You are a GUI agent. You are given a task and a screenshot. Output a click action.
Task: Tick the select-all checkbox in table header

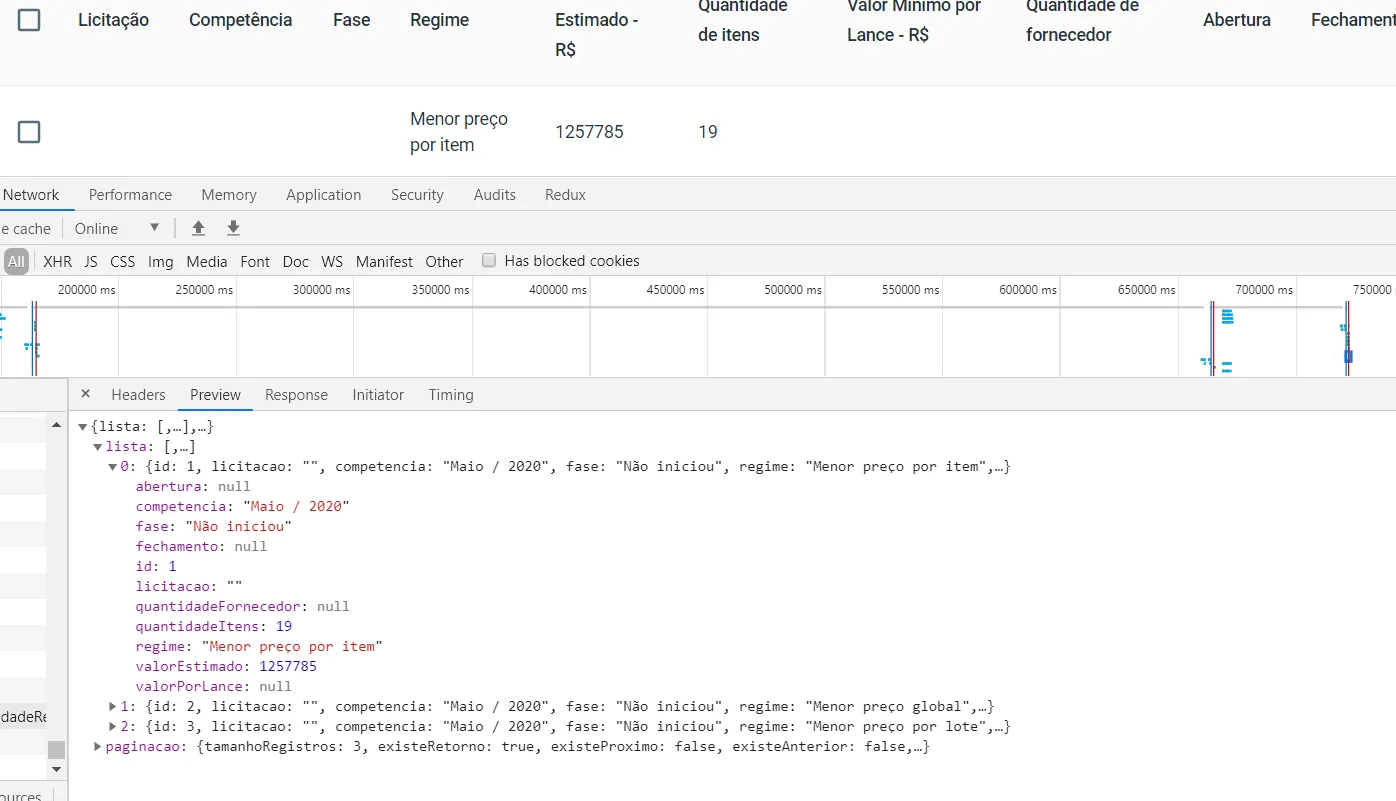29,20
